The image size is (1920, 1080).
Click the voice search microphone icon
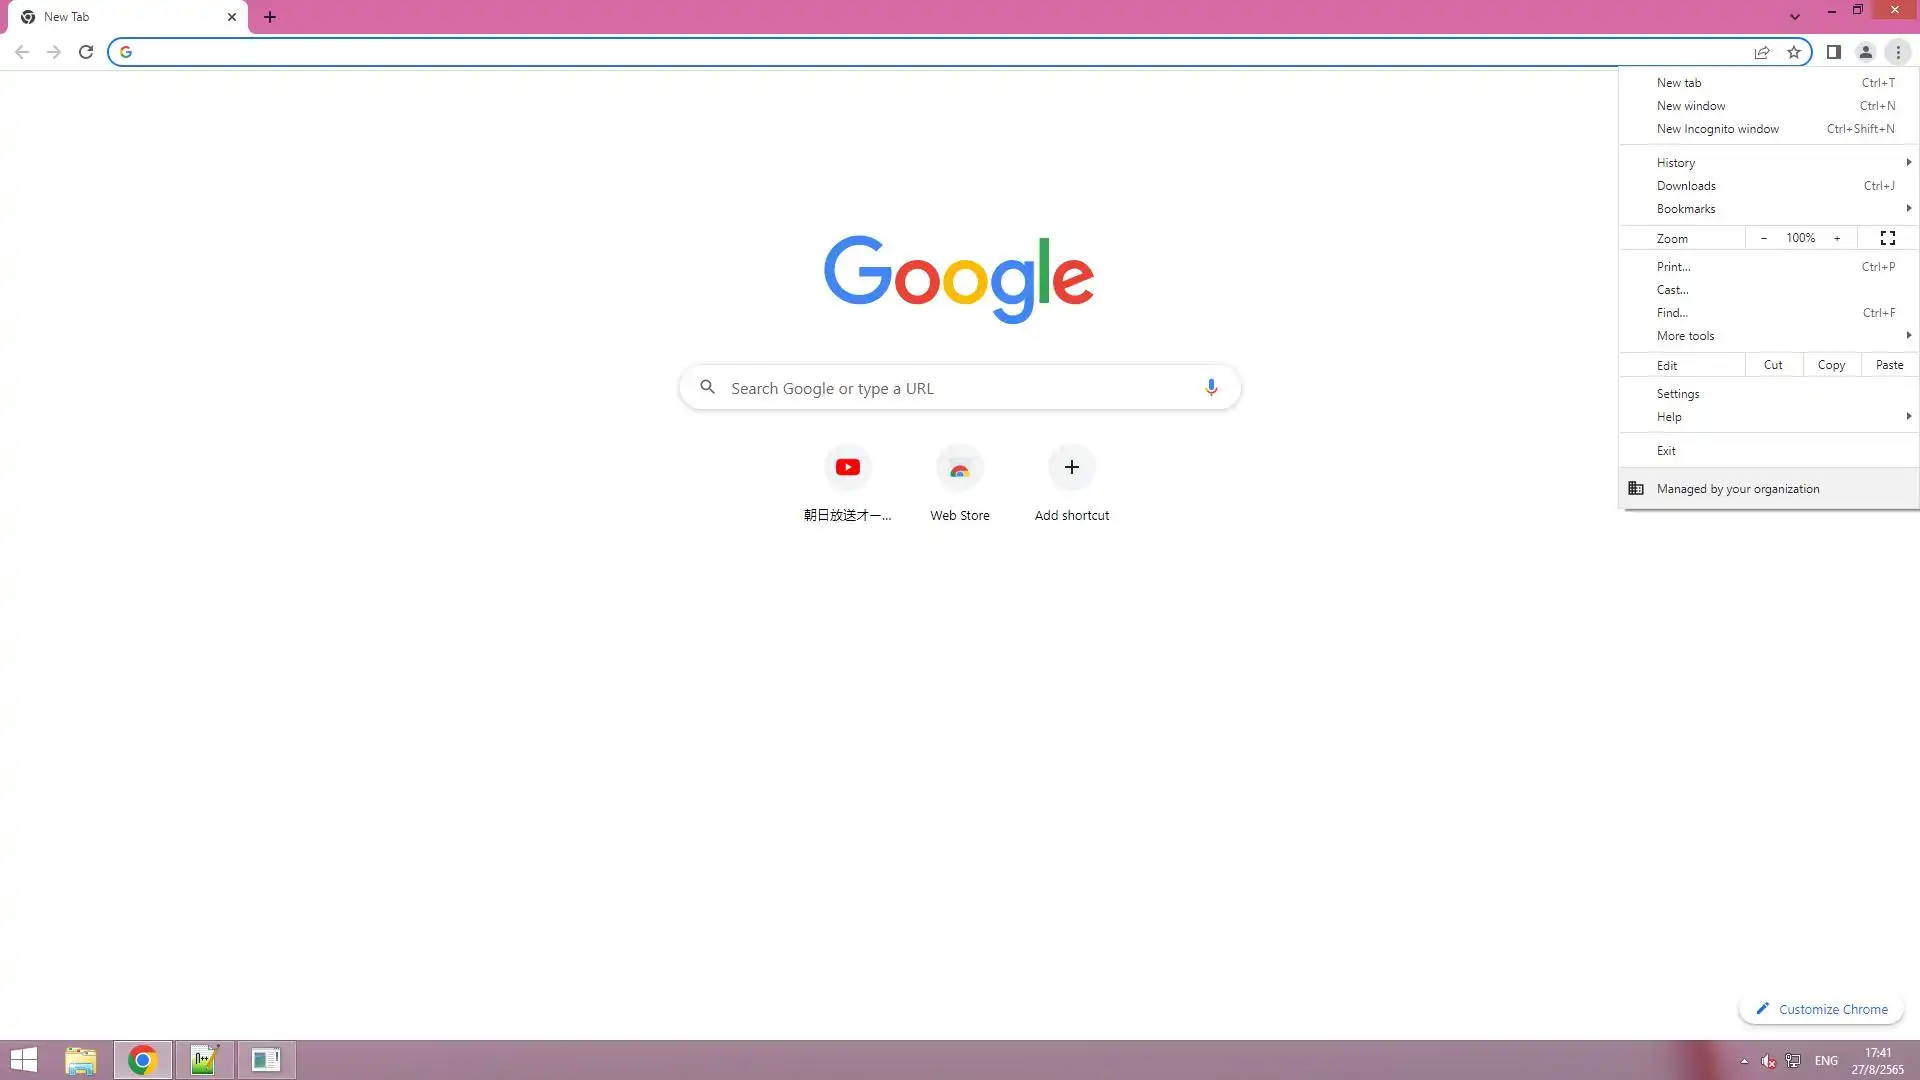[x=1211, y=388]
